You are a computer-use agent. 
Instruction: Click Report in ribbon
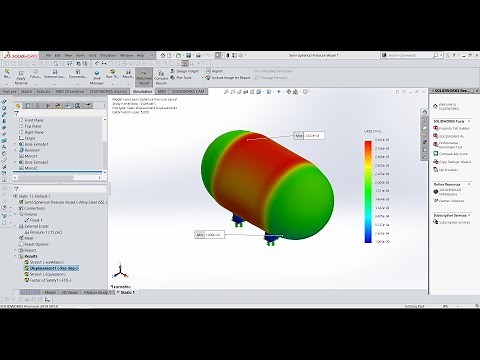click(214, 71)
